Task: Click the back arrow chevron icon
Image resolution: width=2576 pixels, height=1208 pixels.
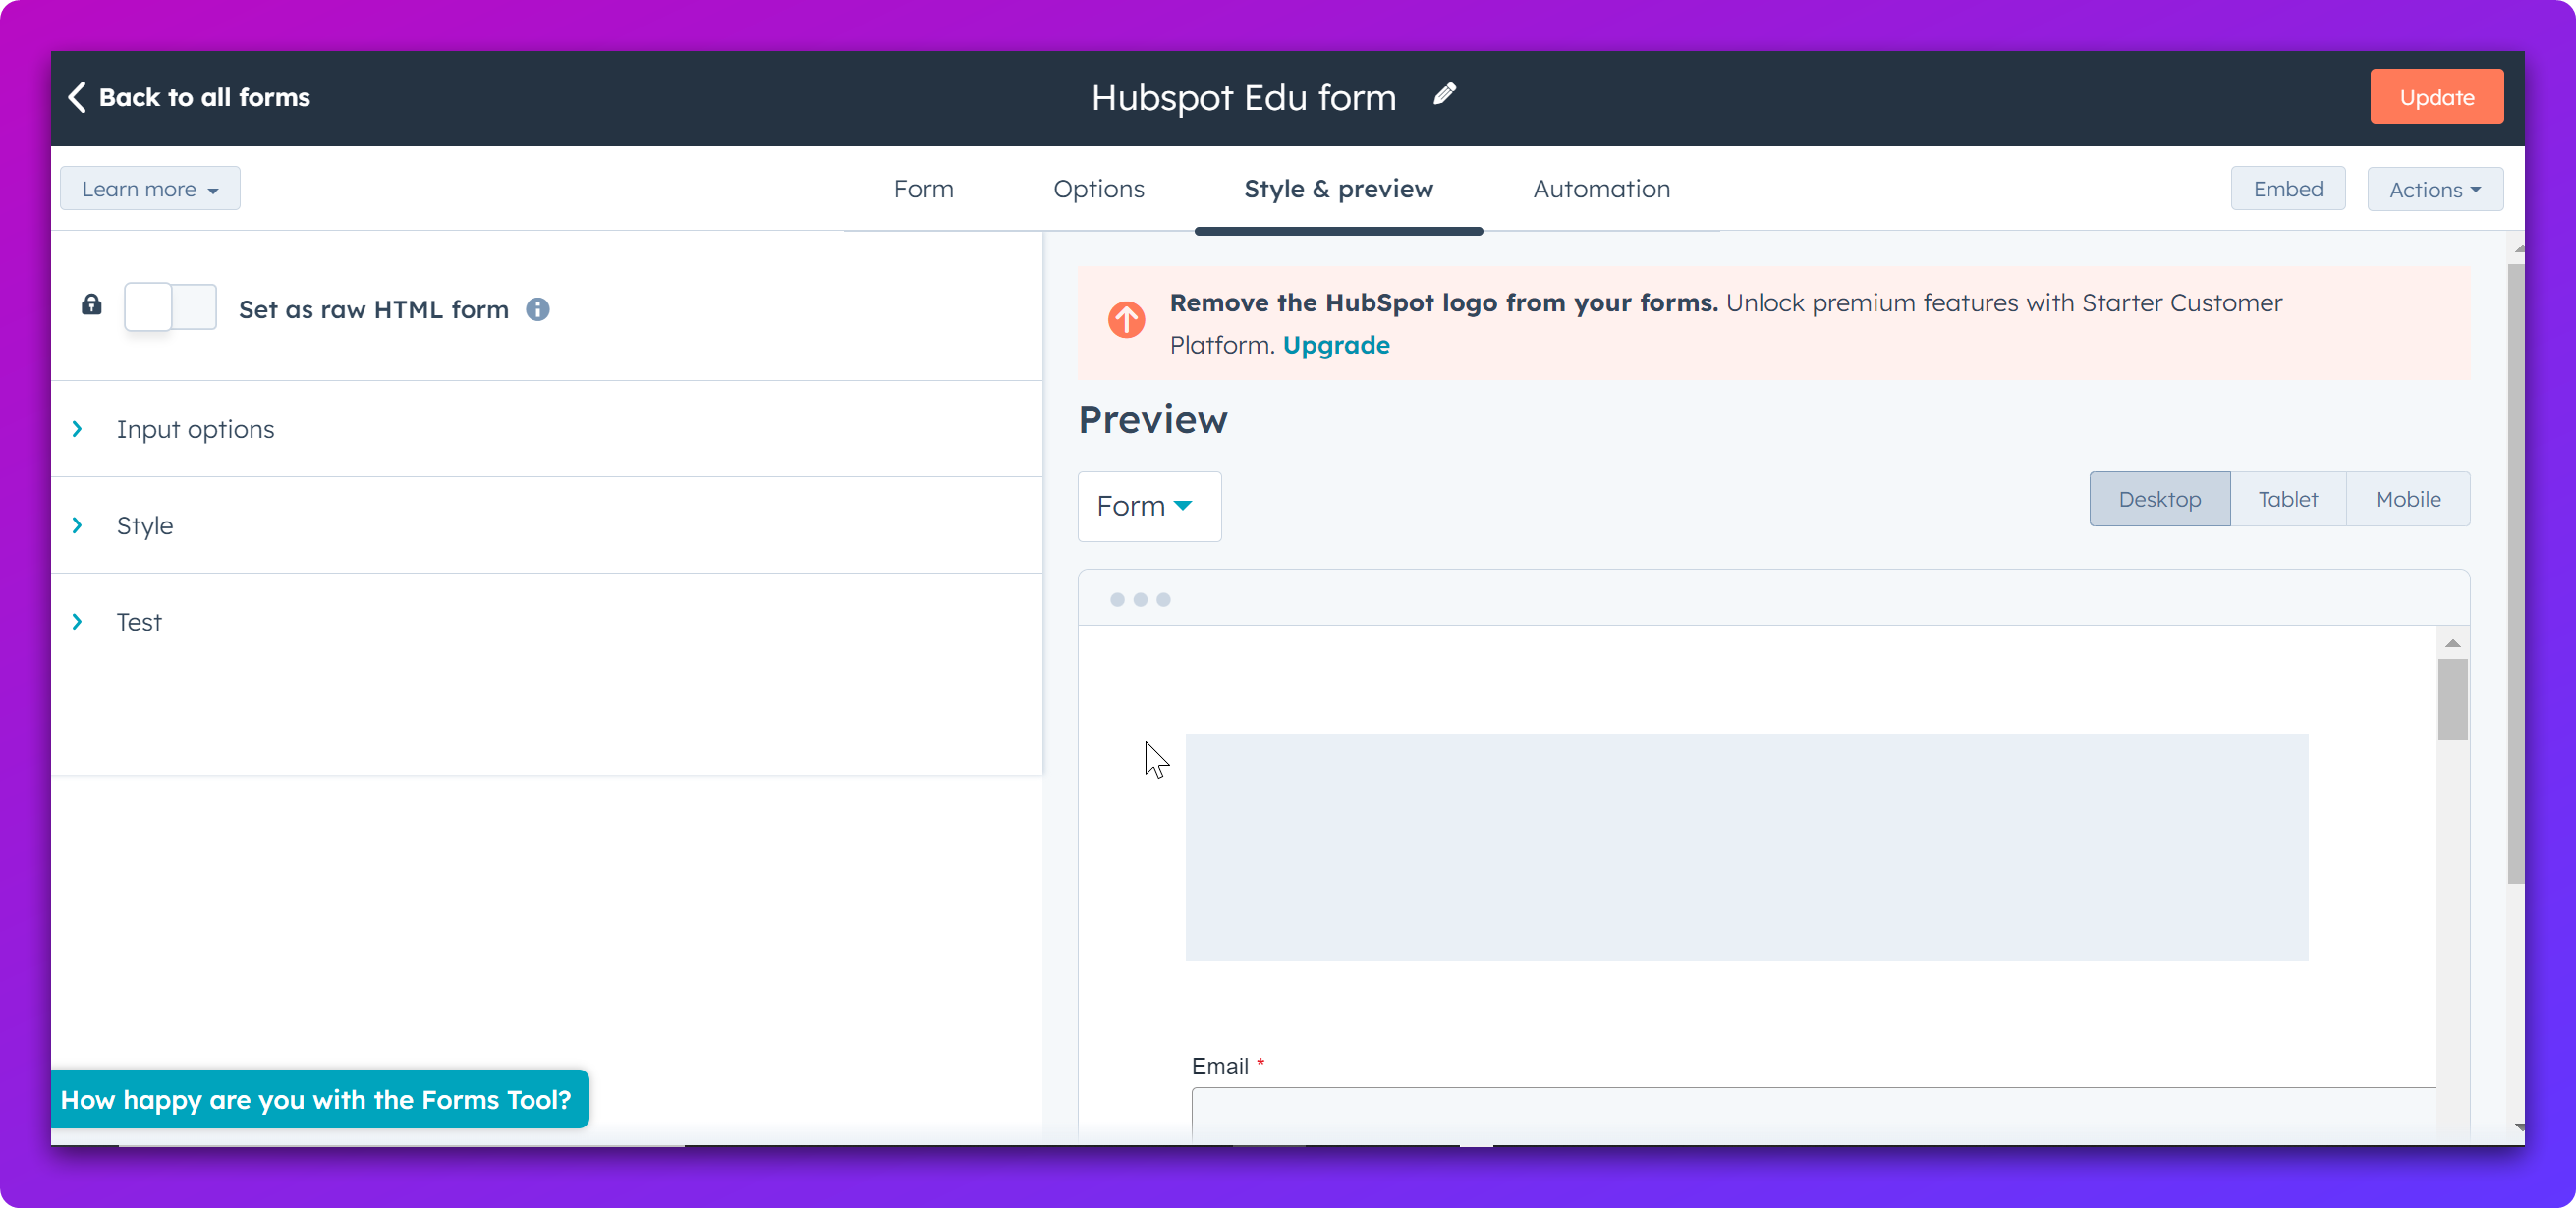Action: pos(77,97)
